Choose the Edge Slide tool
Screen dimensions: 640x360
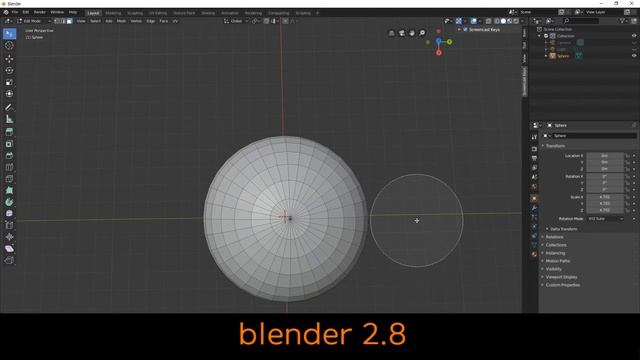[x=9, y=225]
